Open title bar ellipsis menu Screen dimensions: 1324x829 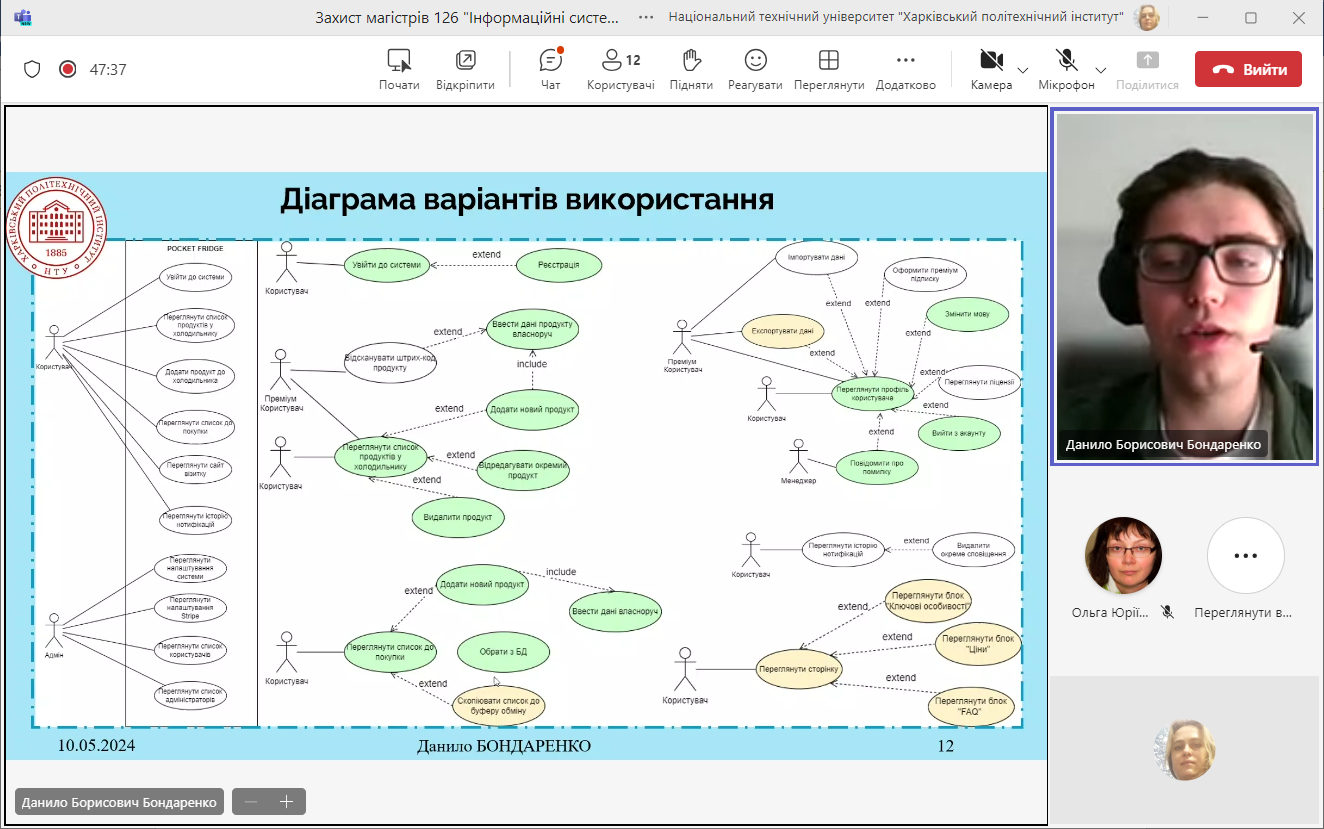pyautogui.click(x=647, y=17)
